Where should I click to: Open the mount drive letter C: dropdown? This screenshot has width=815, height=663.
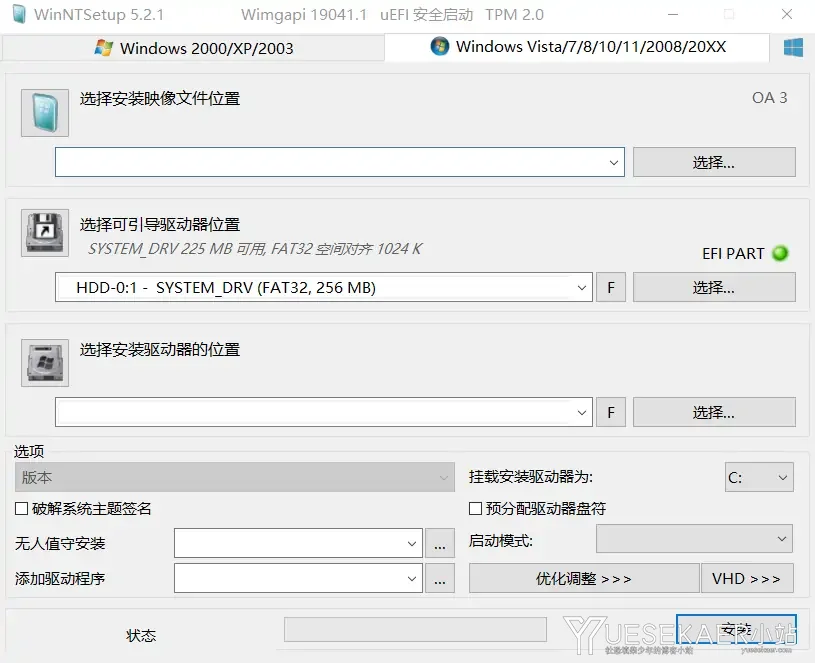759,477
